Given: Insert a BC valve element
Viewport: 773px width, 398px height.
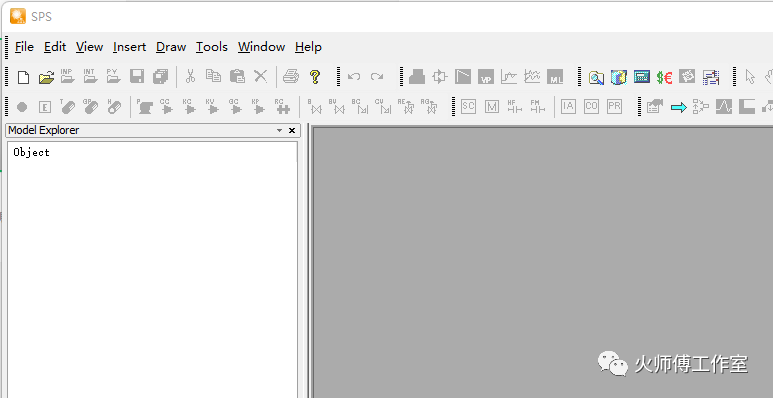Looking at the screenshot, I should click(360, 106).
